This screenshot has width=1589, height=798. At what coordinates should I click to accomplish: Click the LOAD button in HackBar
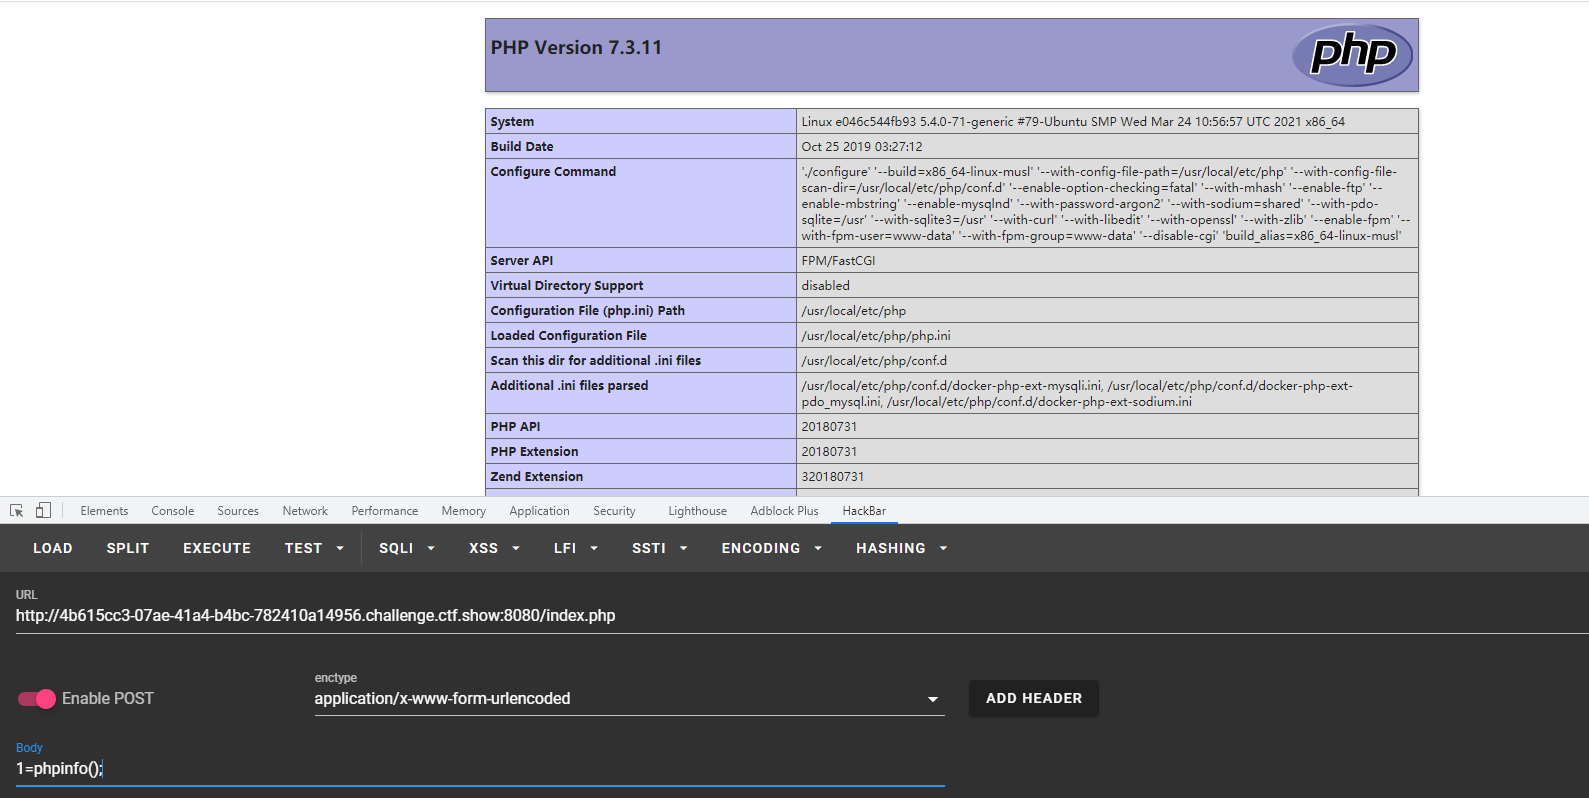point(53,548)
